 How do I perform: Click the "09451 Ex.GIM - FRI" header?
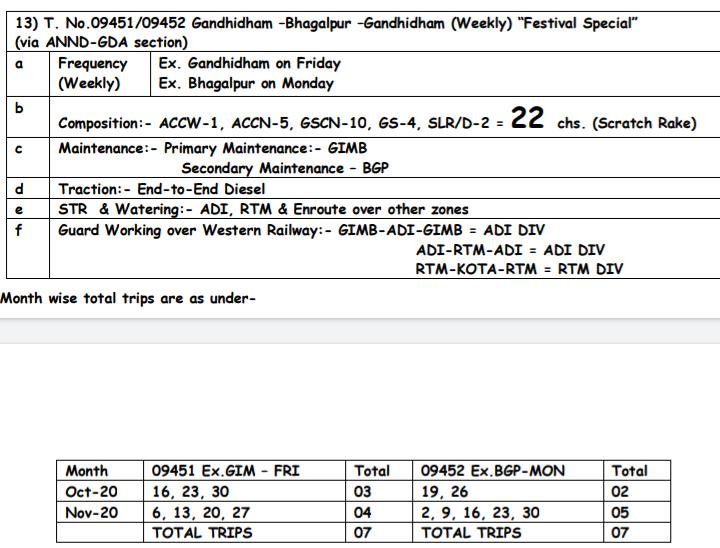click(x=225, y=470)
